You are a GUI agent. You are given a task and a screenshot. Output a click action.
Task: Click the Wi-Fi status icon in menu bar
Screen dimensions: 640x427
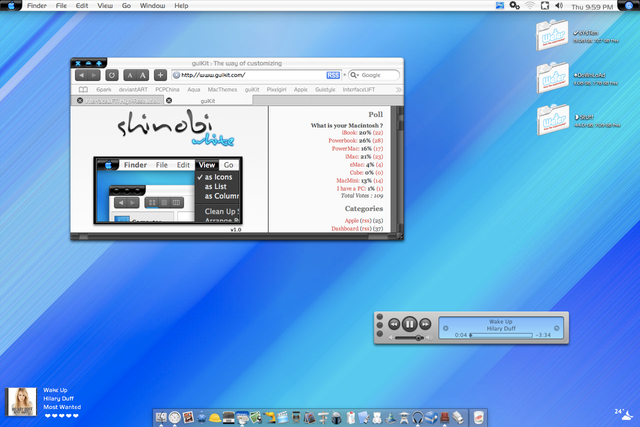click(x=530, y=6)
